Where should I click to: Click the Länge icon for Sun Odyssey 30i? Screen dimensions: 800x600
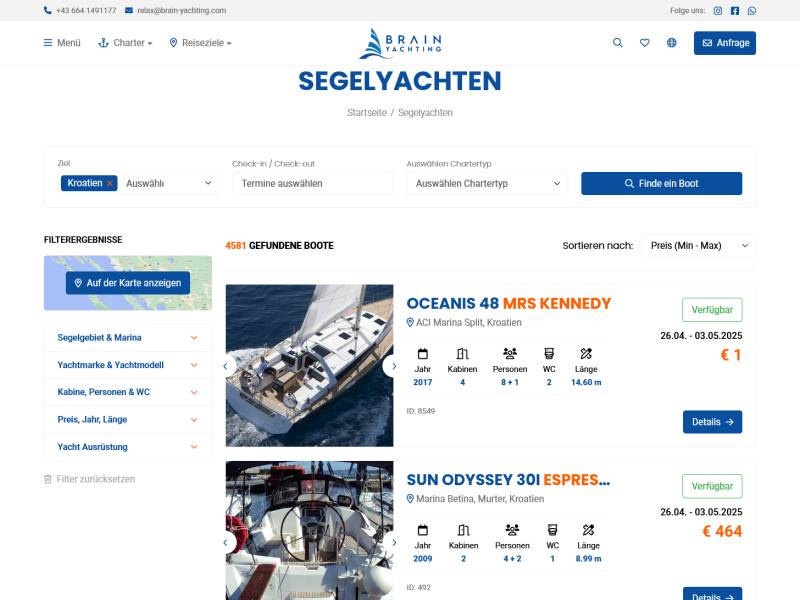pos(588,530)
